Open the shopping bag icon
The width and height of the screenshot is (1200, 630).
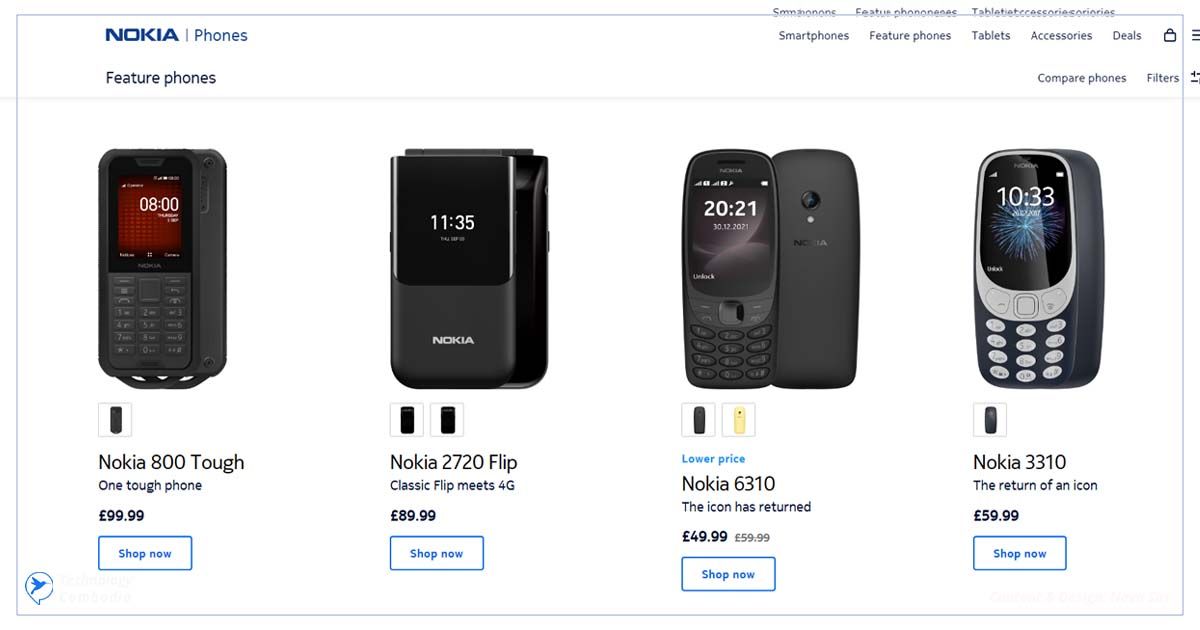(x=1170, y=35)
